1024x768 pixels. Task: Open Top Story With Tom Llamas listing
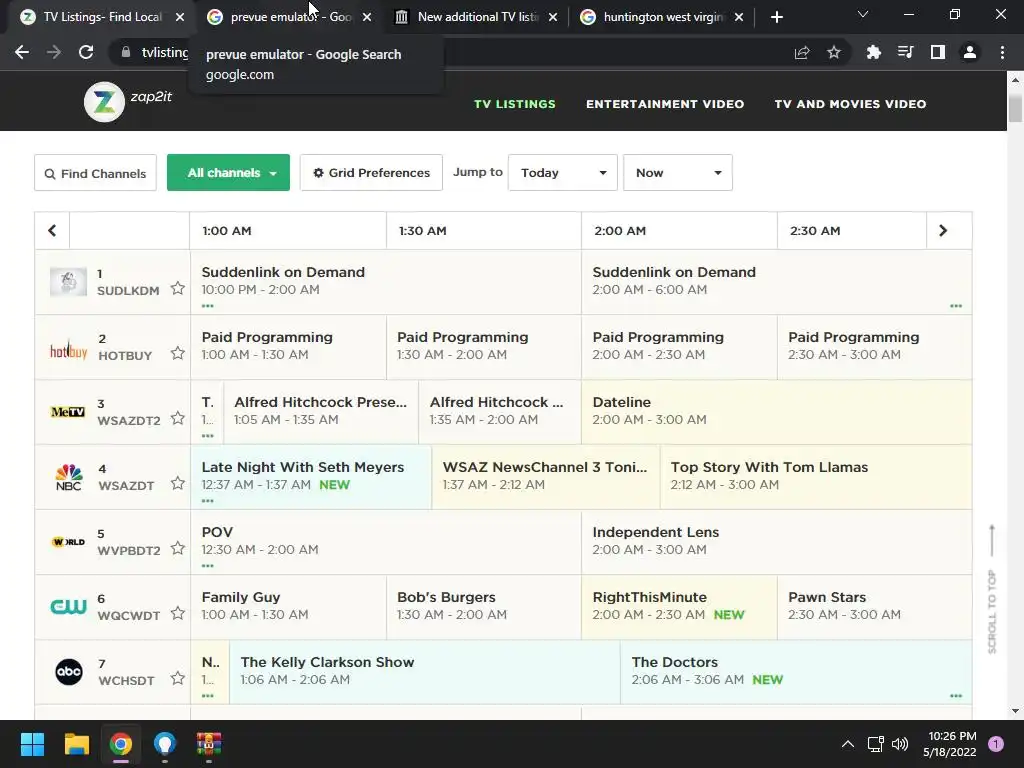coord(816,477)
